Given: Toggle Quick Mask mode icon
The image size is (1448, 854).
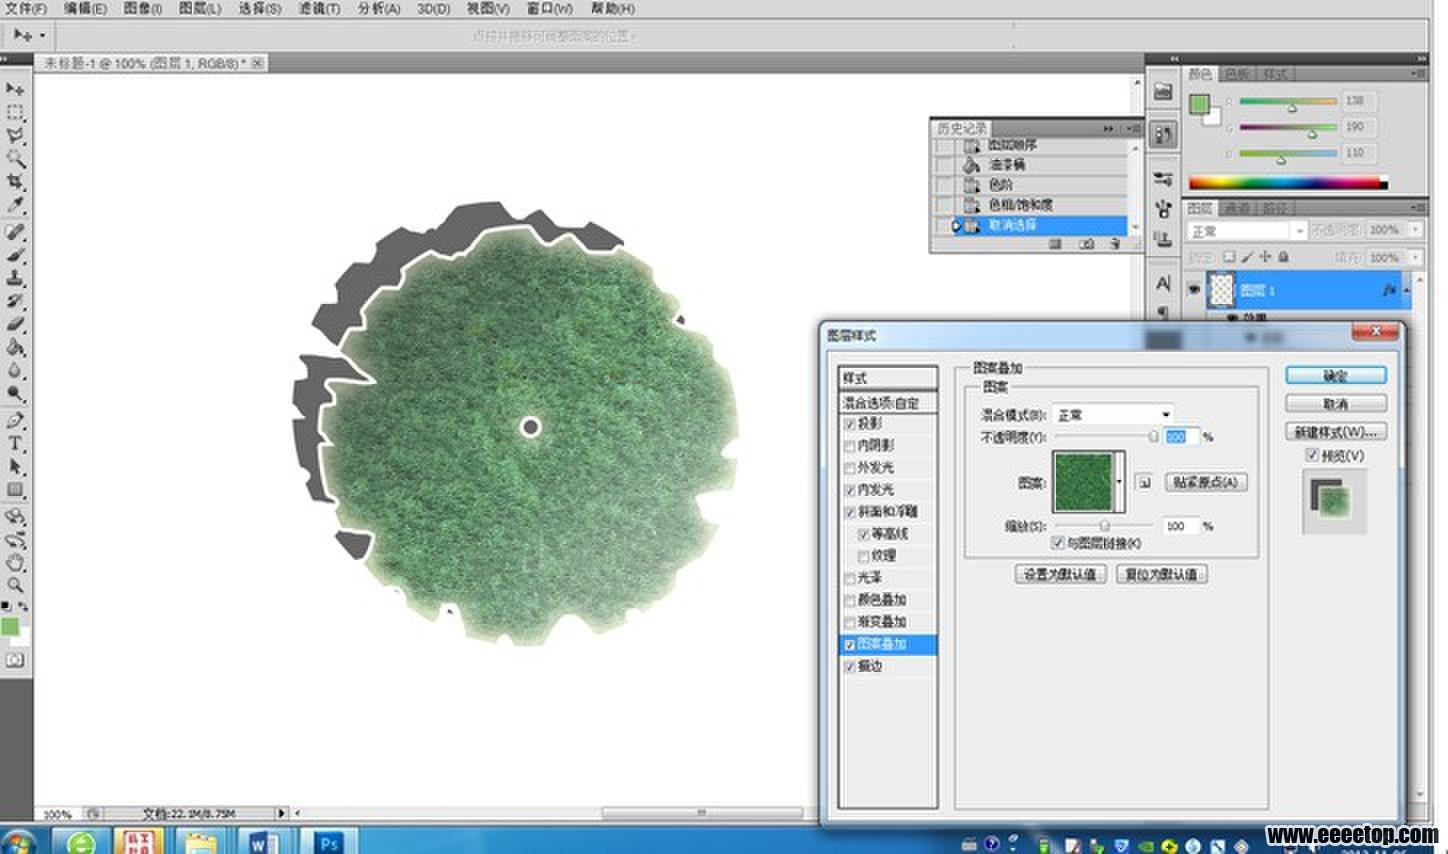Looking at the screenshot, I should (x=14, y=661).
